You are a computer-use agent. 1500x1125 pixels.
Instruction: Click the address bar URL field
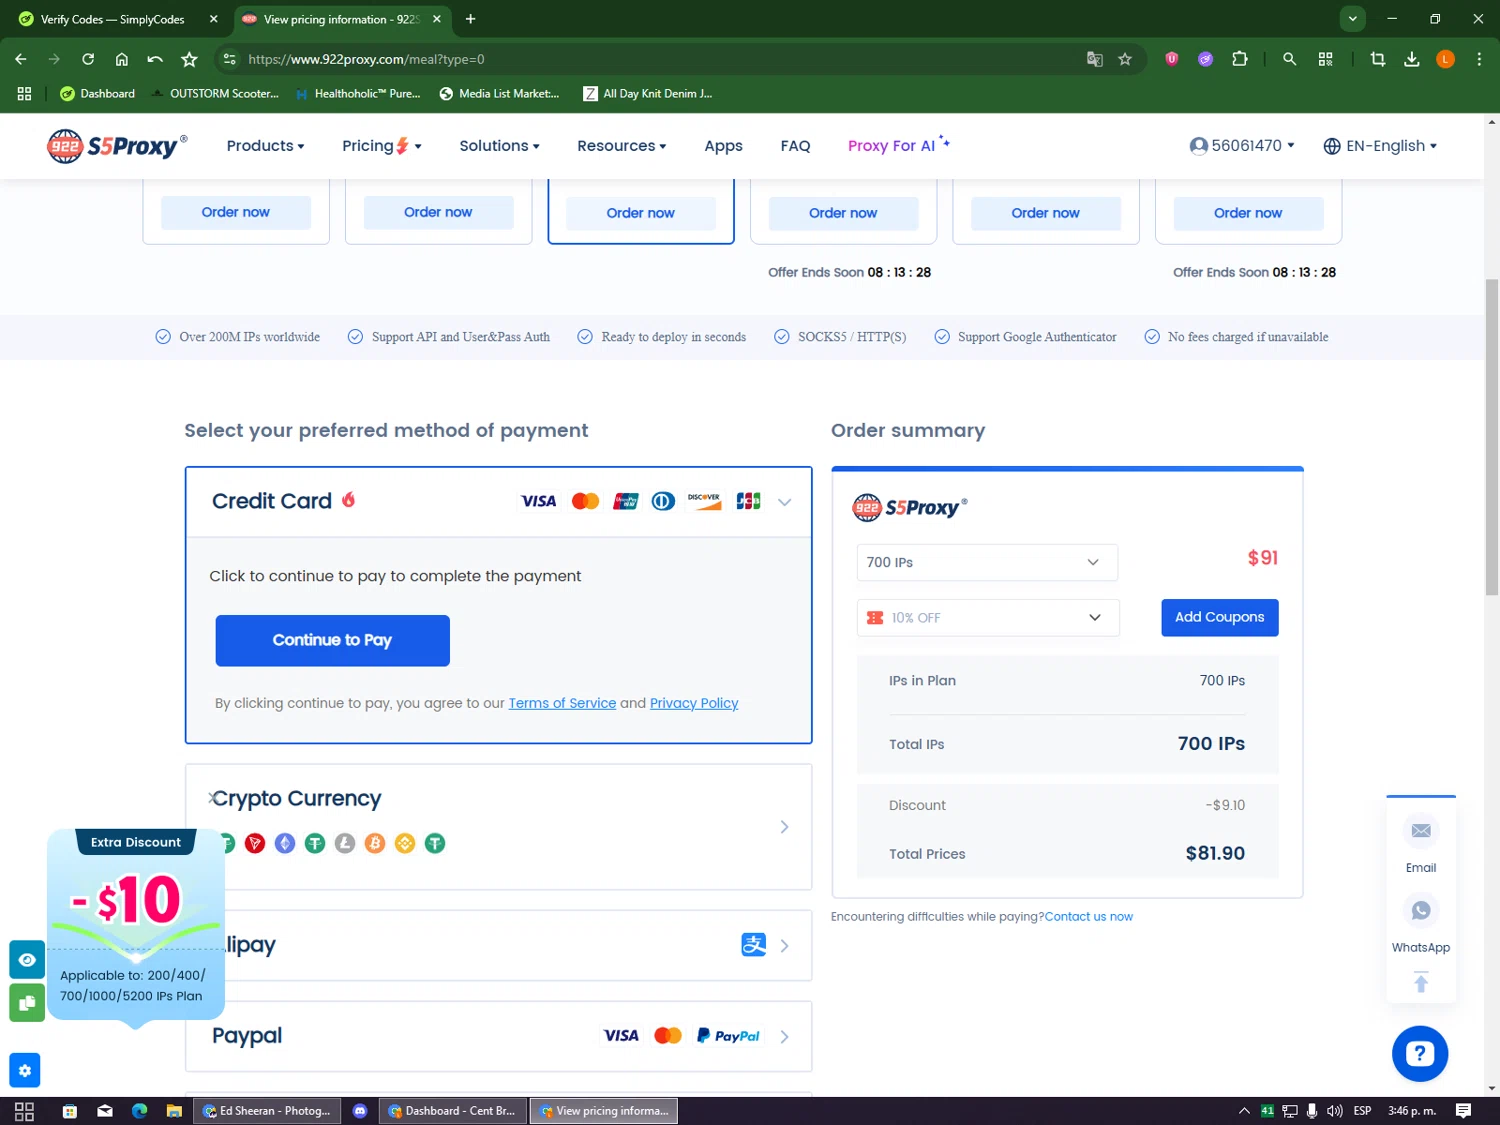(660, 59)
